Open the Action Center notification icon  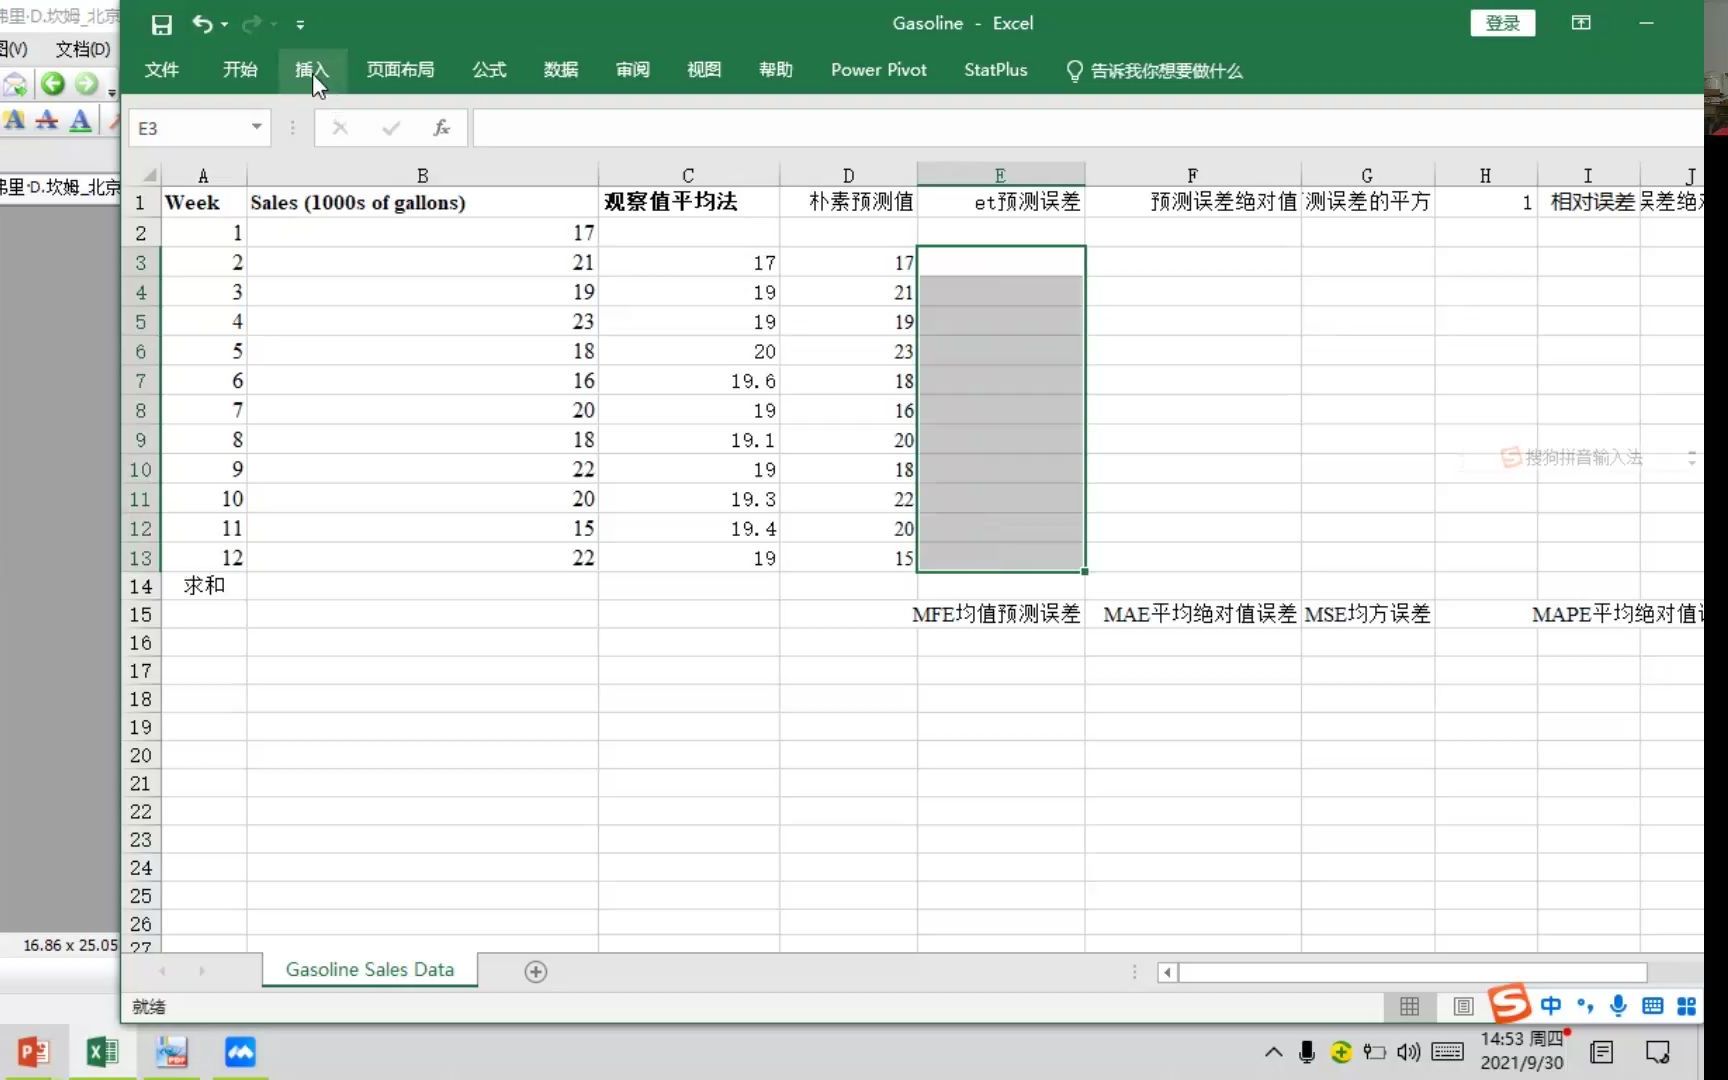pyautogui.click(x=1658, y=1051)
